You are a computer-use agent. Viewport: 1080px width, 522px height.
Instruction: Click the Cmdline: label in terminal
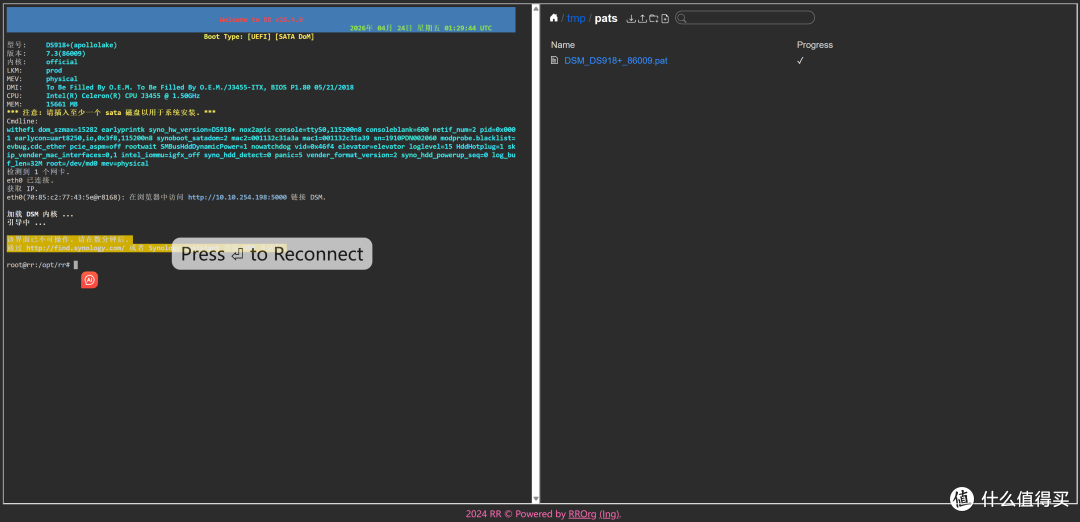(23, 121)
